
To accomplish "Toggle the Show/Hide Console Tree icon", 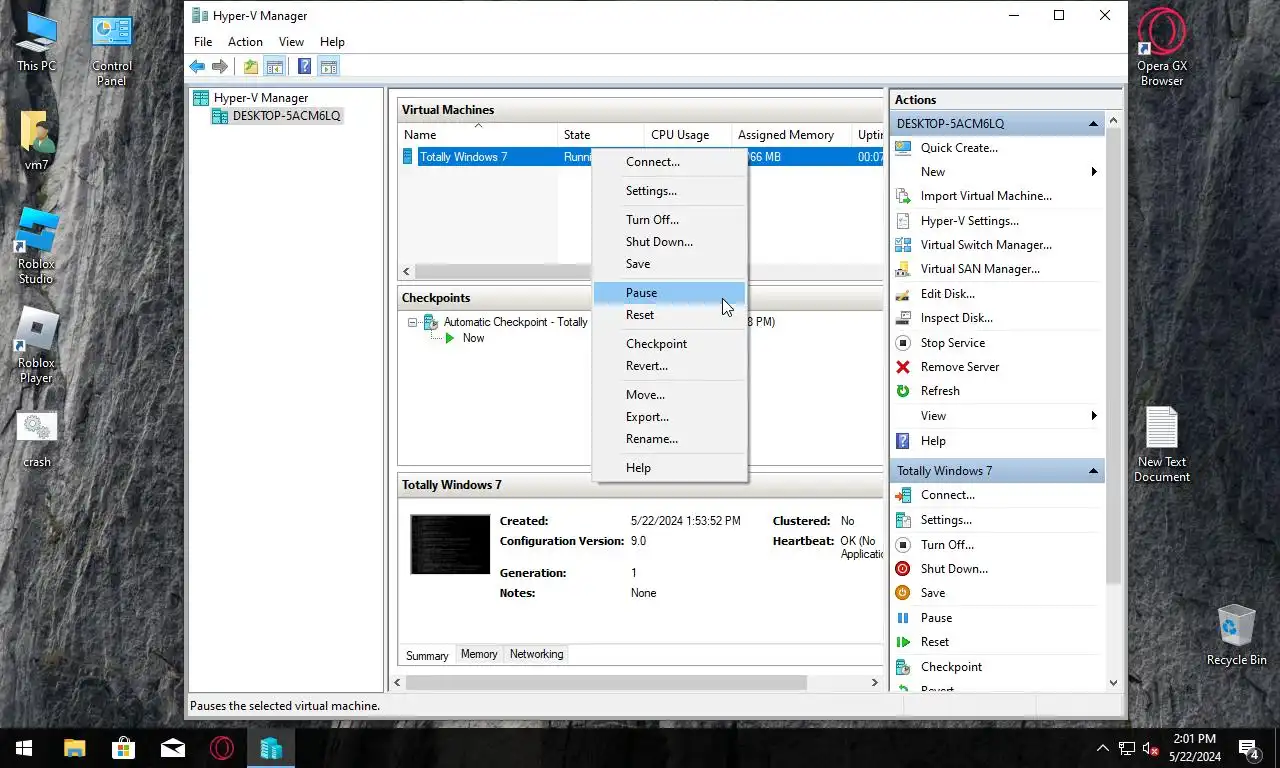I will (274, 67).
